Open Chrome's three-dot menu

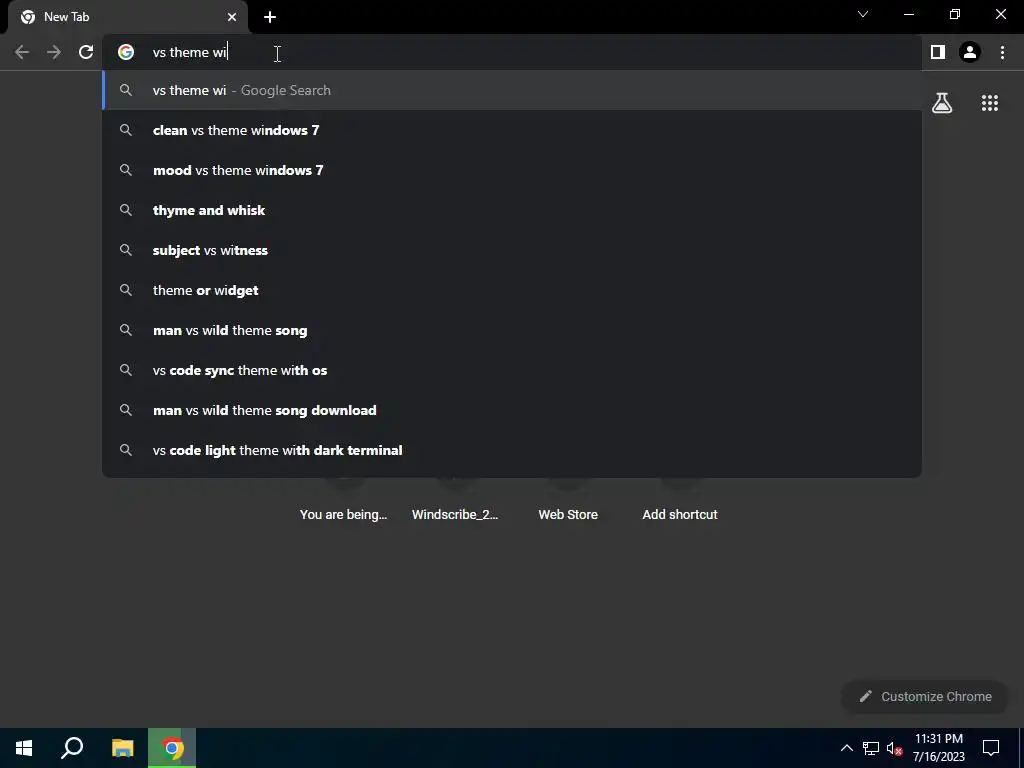1002,52
